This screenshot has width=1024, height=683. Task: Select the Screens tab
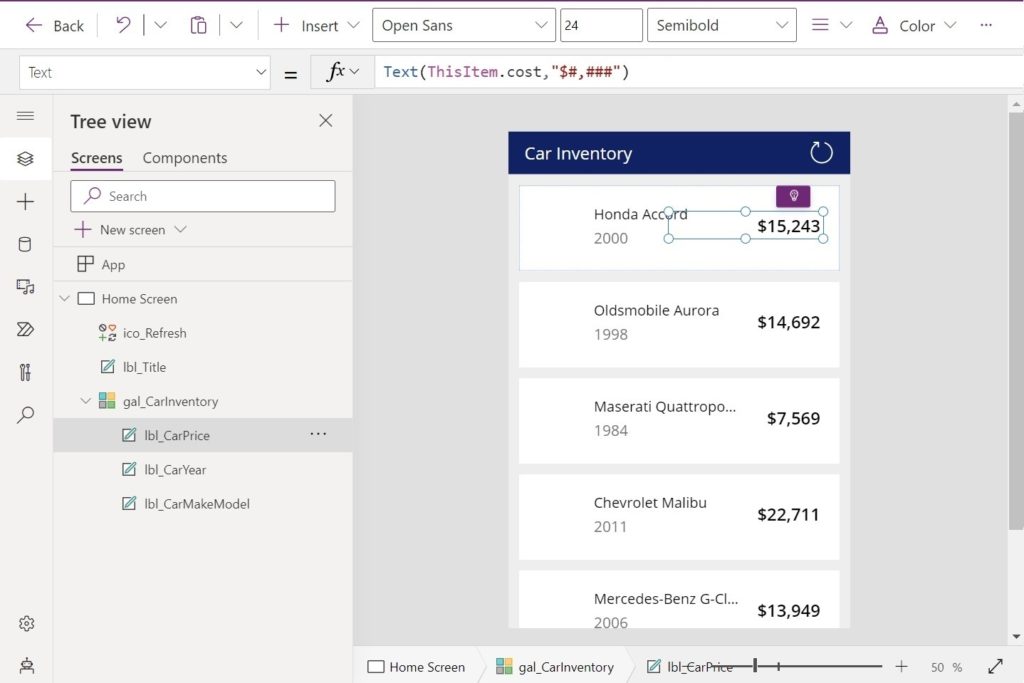pos(96,158)
